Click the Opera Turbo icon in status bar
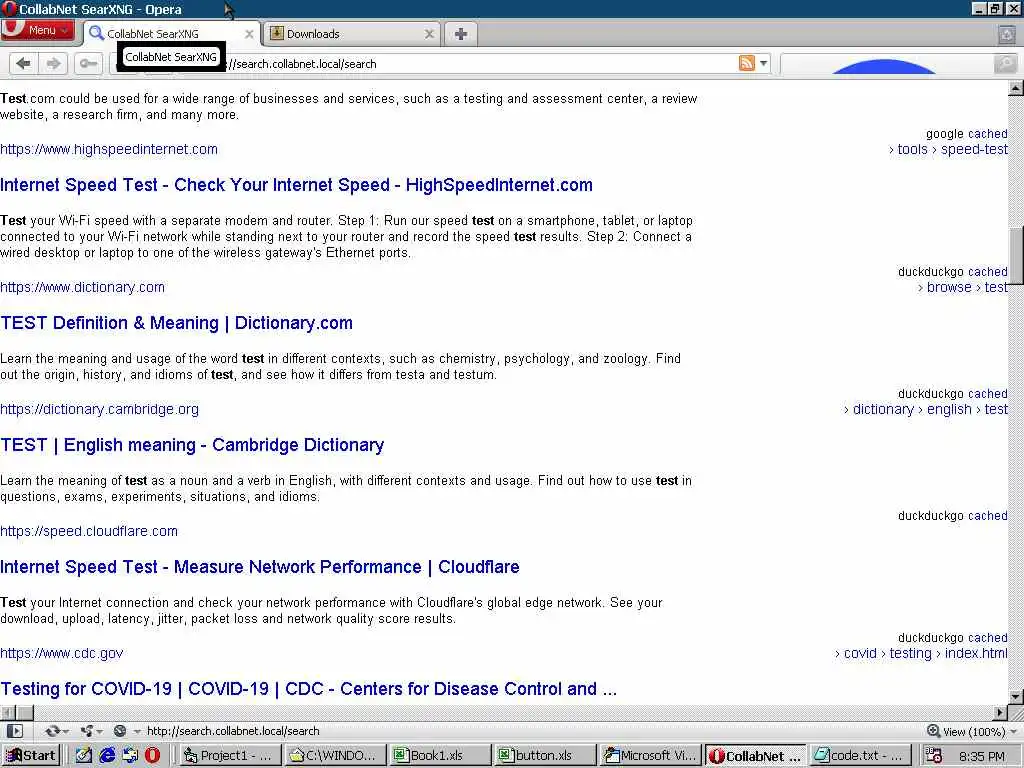The image size is (1024, 768). [x=120, y=731]
